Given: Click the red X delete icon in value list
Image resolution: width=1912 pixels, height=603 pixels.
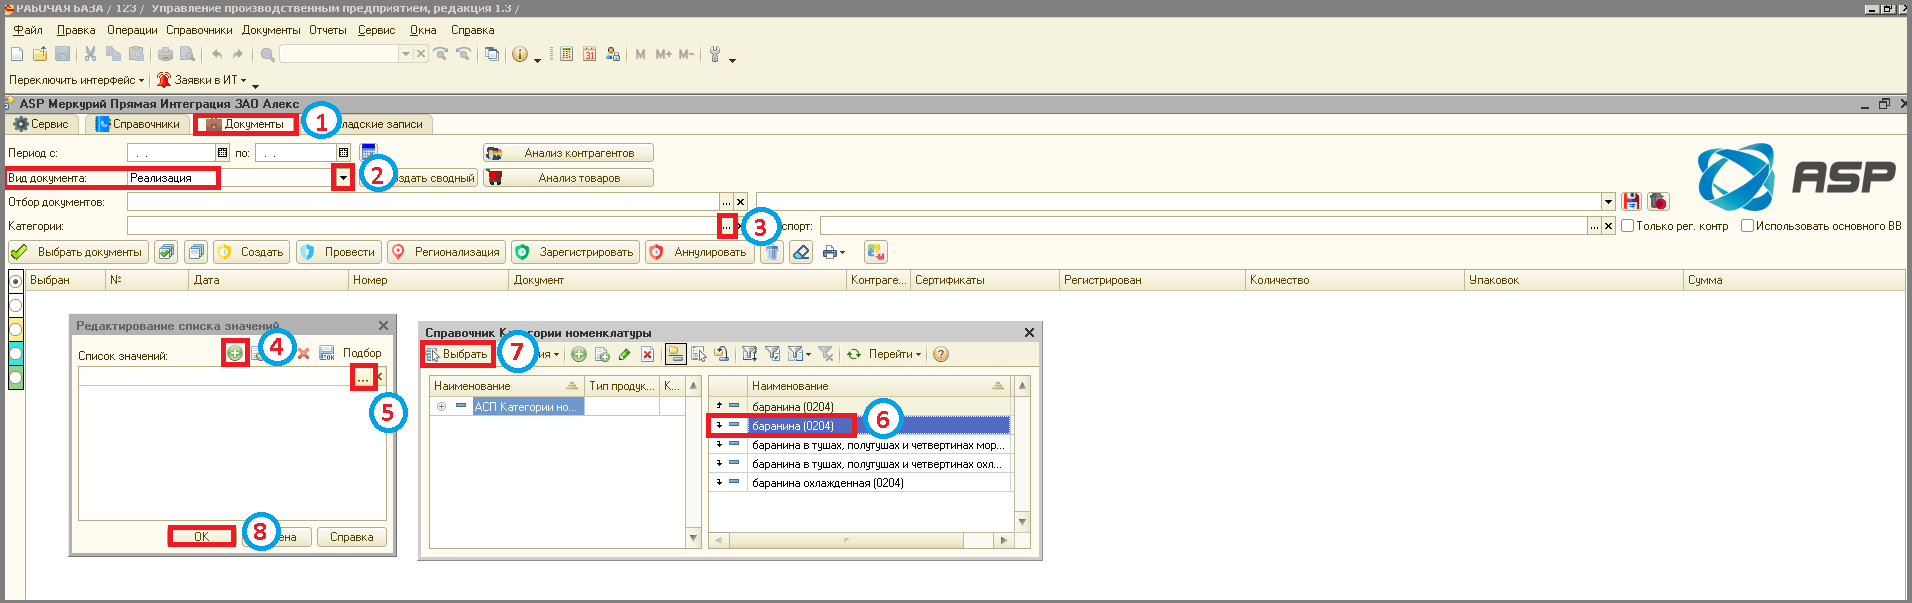Looking at the screenshot, I should pos(303,353).
